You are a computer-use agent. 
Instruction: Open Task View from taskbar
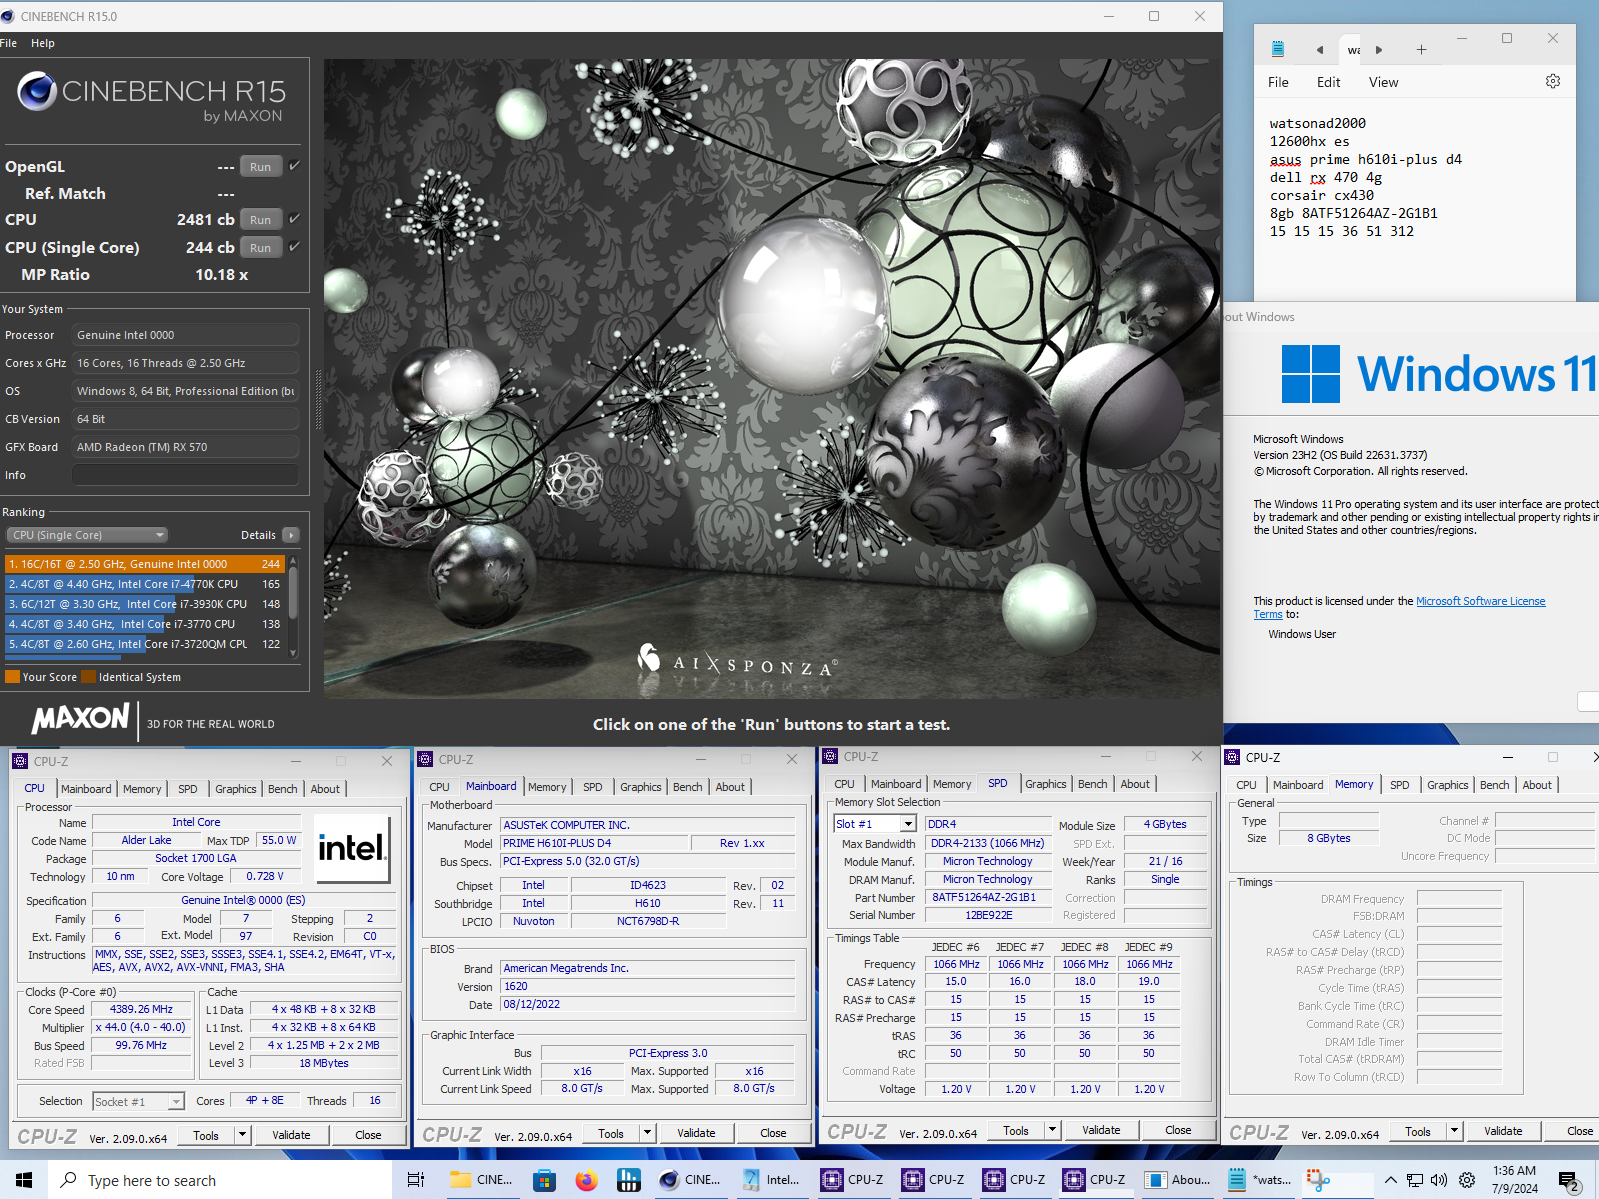(x=416, y=1180)
